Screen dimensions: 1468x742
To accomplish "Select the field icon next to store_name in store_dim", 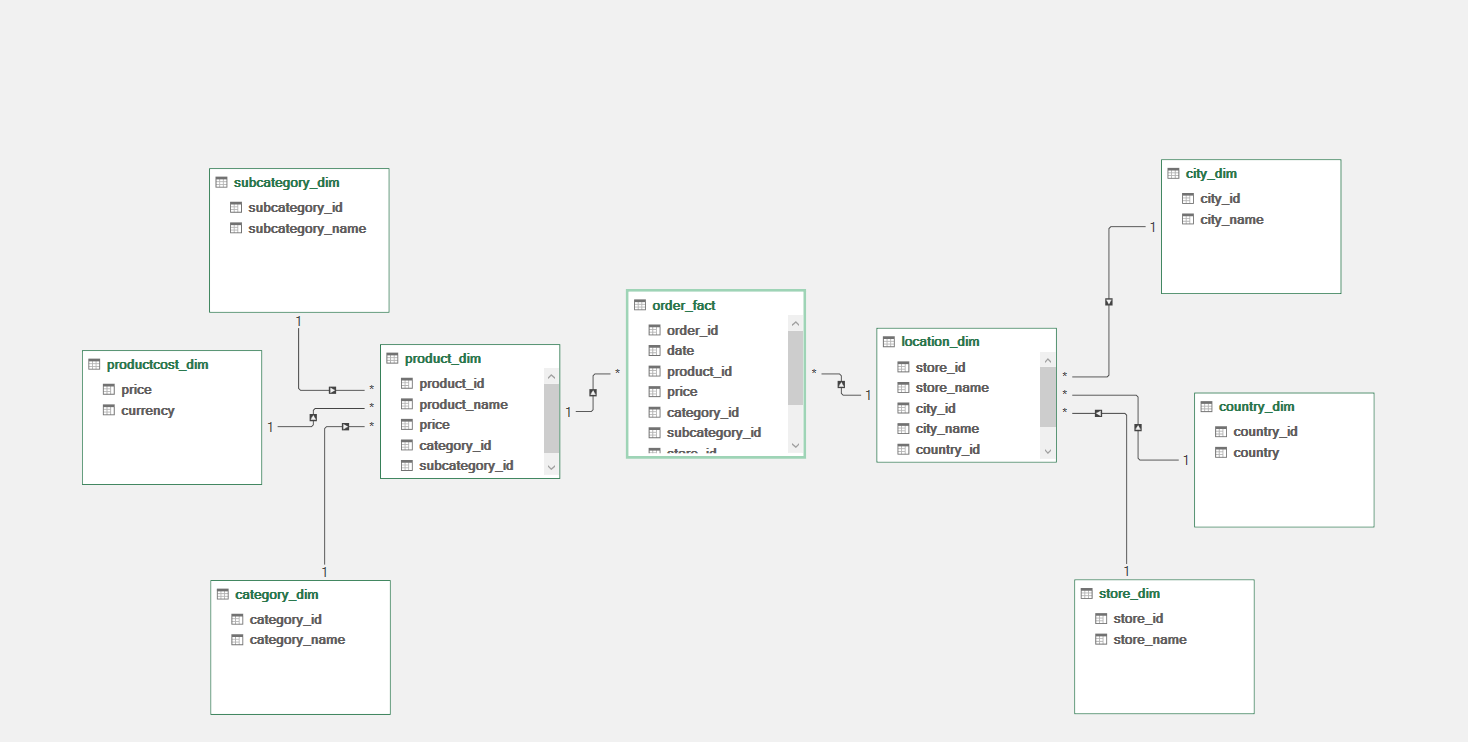I will pos(1100,639).
